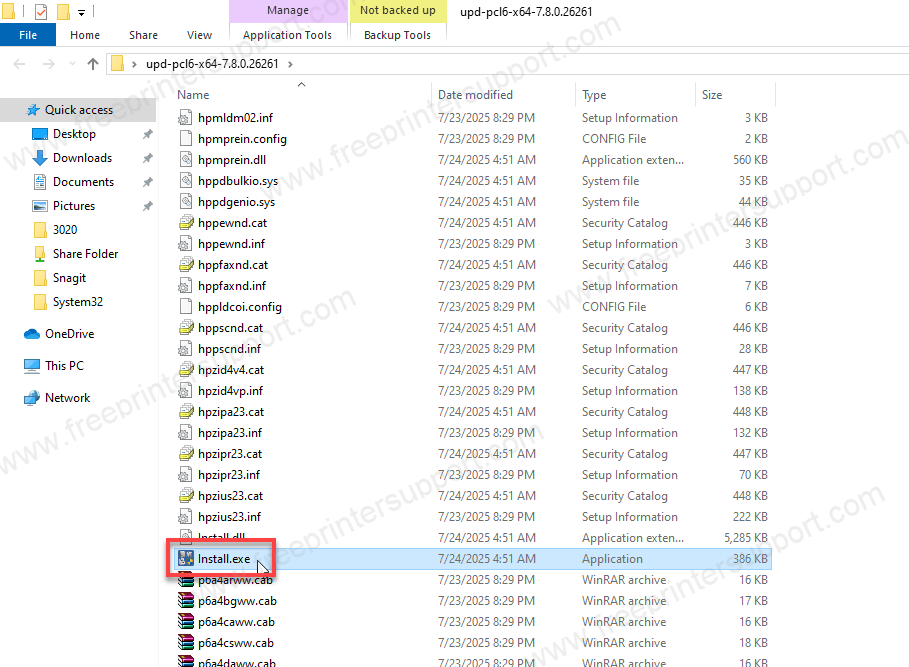Open the Application Tools ribbon tab

[287, 35]
